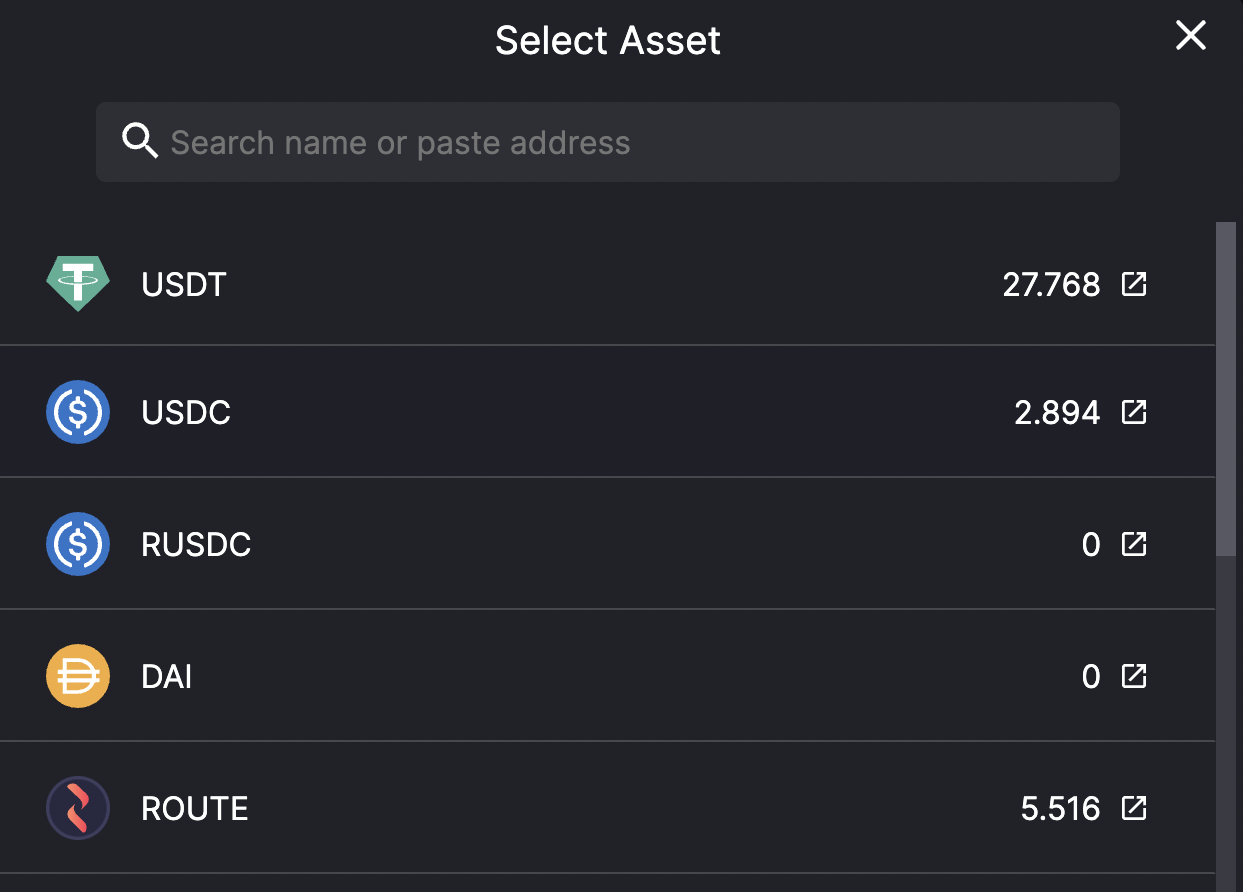
Task: Click the RUSDC coin icon
Action: click(x=78, y=544)
